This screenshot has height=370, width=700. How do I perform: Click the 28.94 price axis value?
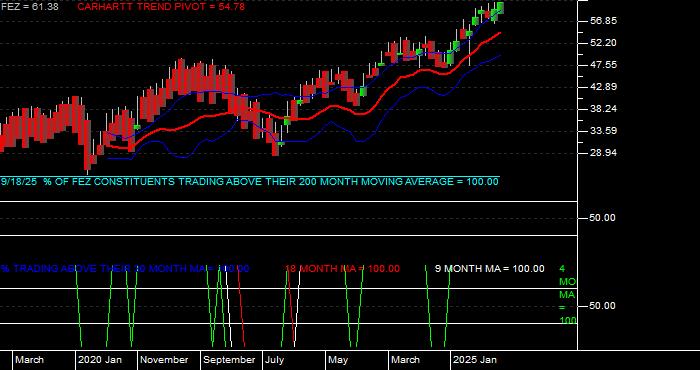(603, 153)
